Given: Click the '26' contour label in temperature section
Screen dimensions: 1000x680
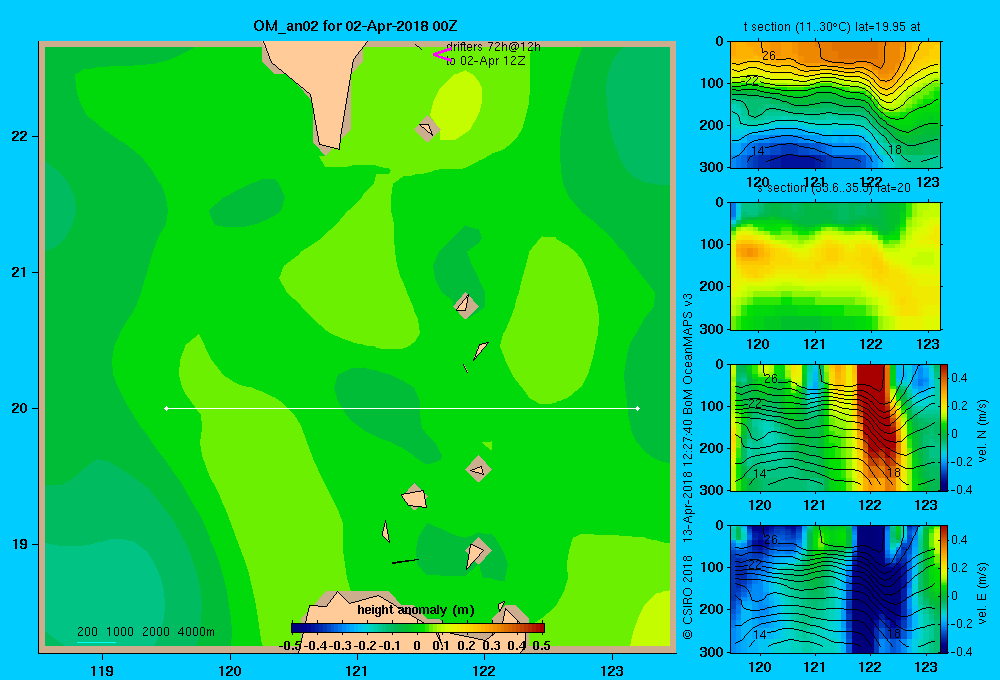Looking at the screenshot, I should coord(768,55).
